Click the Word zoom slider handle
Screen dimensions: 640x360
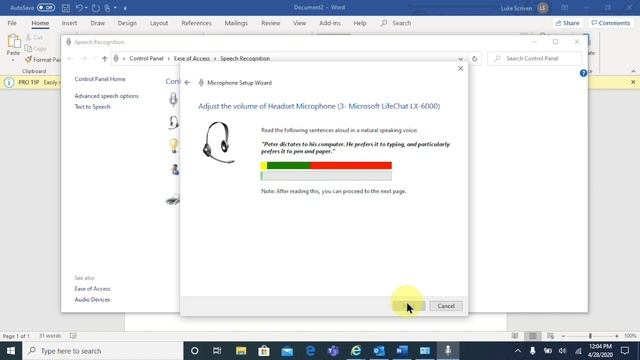(x=590, y=336)
